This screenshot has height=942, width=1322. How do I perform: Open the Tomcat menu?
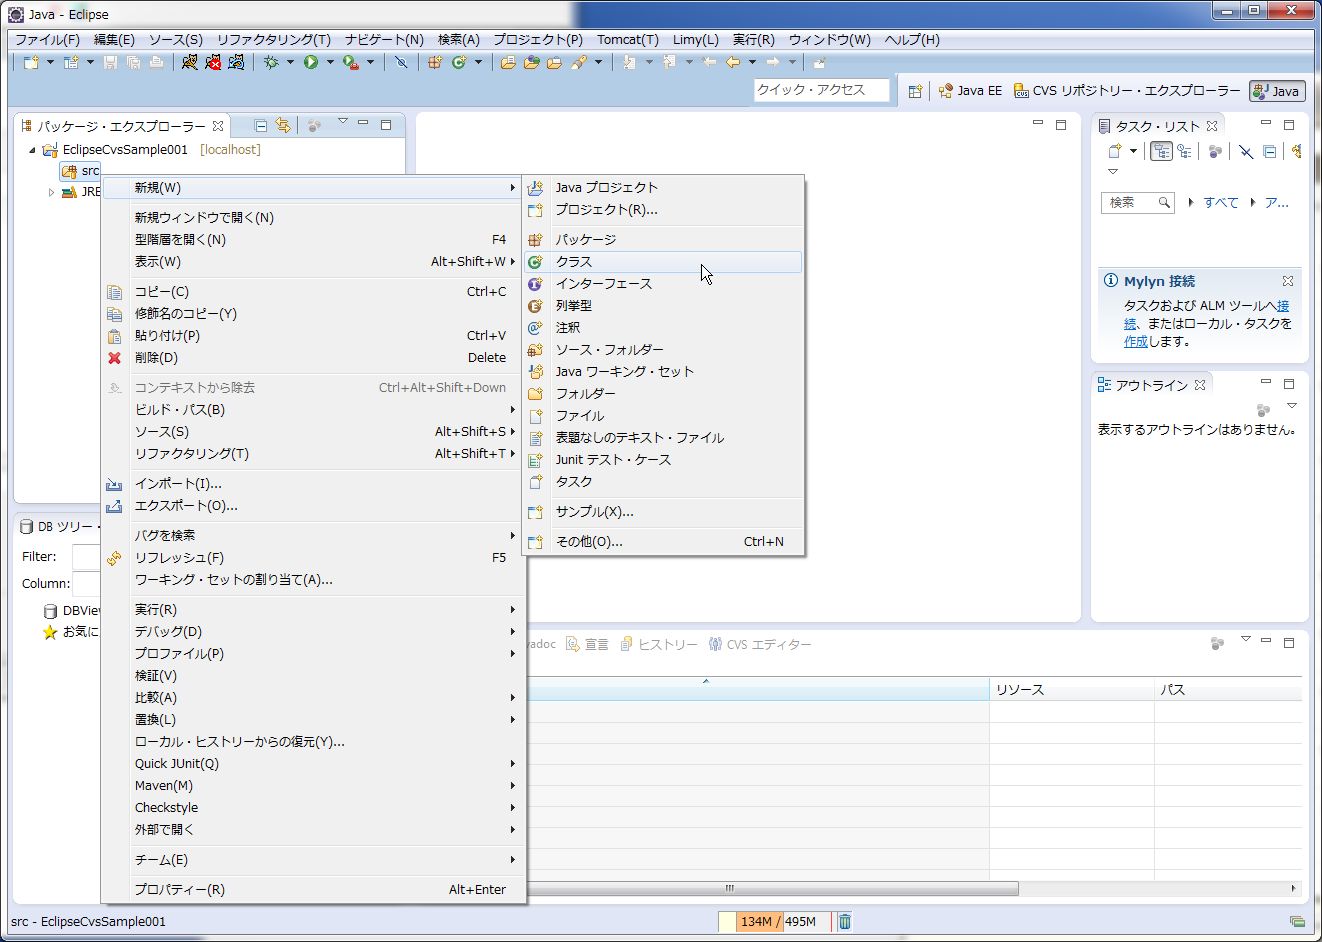coord(627,40)
